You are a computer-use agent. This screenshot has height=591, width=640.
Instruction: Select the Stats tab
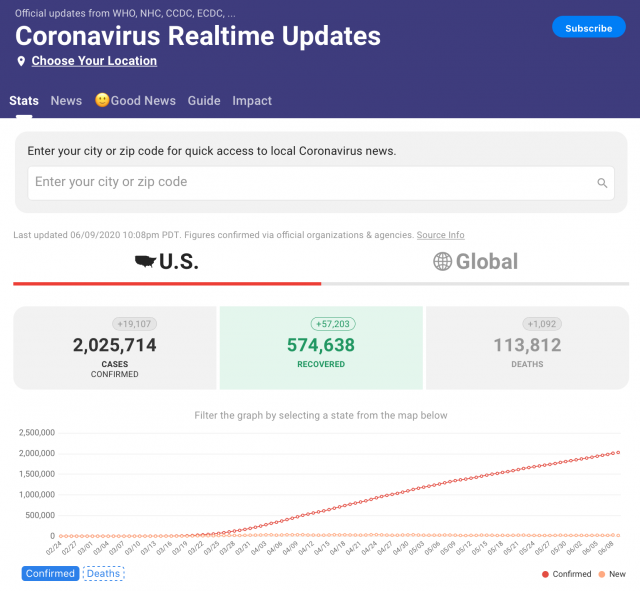(24, 101)
